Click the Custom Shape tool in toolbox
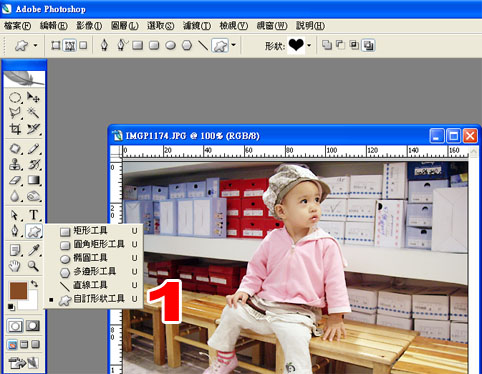 (34, 231)
